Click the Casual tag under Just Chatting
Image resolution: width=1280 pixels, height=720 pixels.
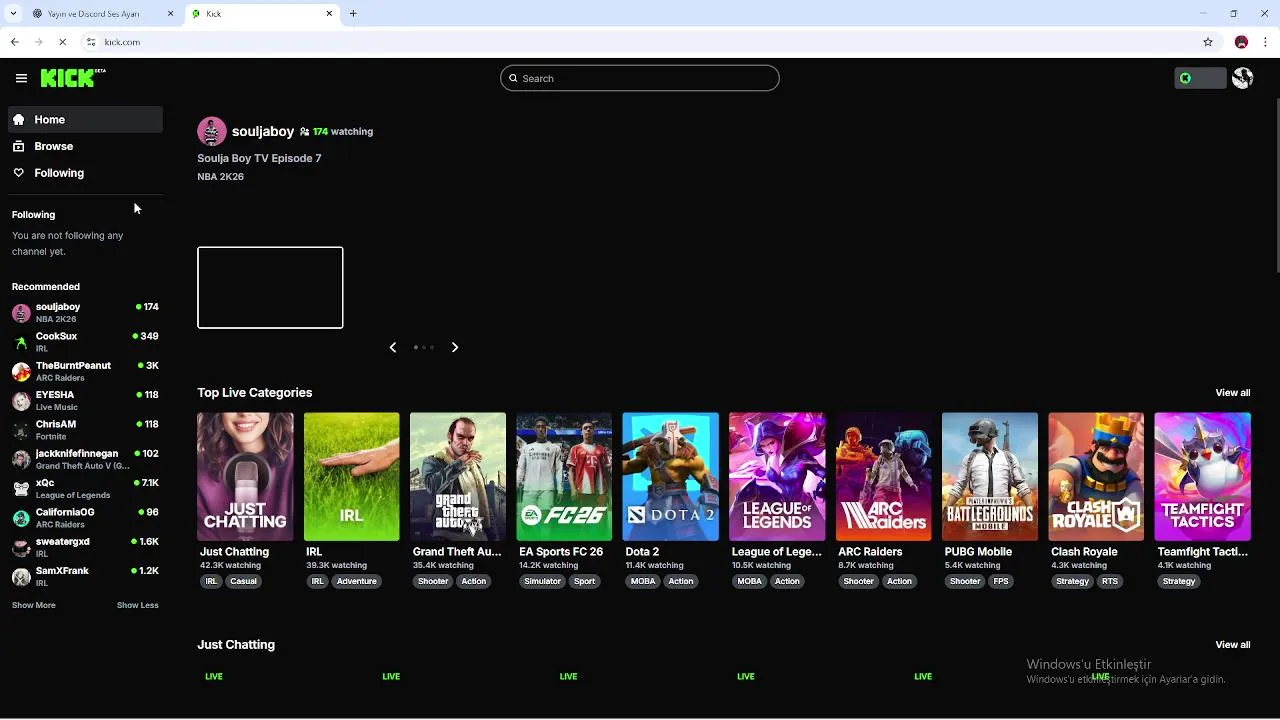click(243, 581)
